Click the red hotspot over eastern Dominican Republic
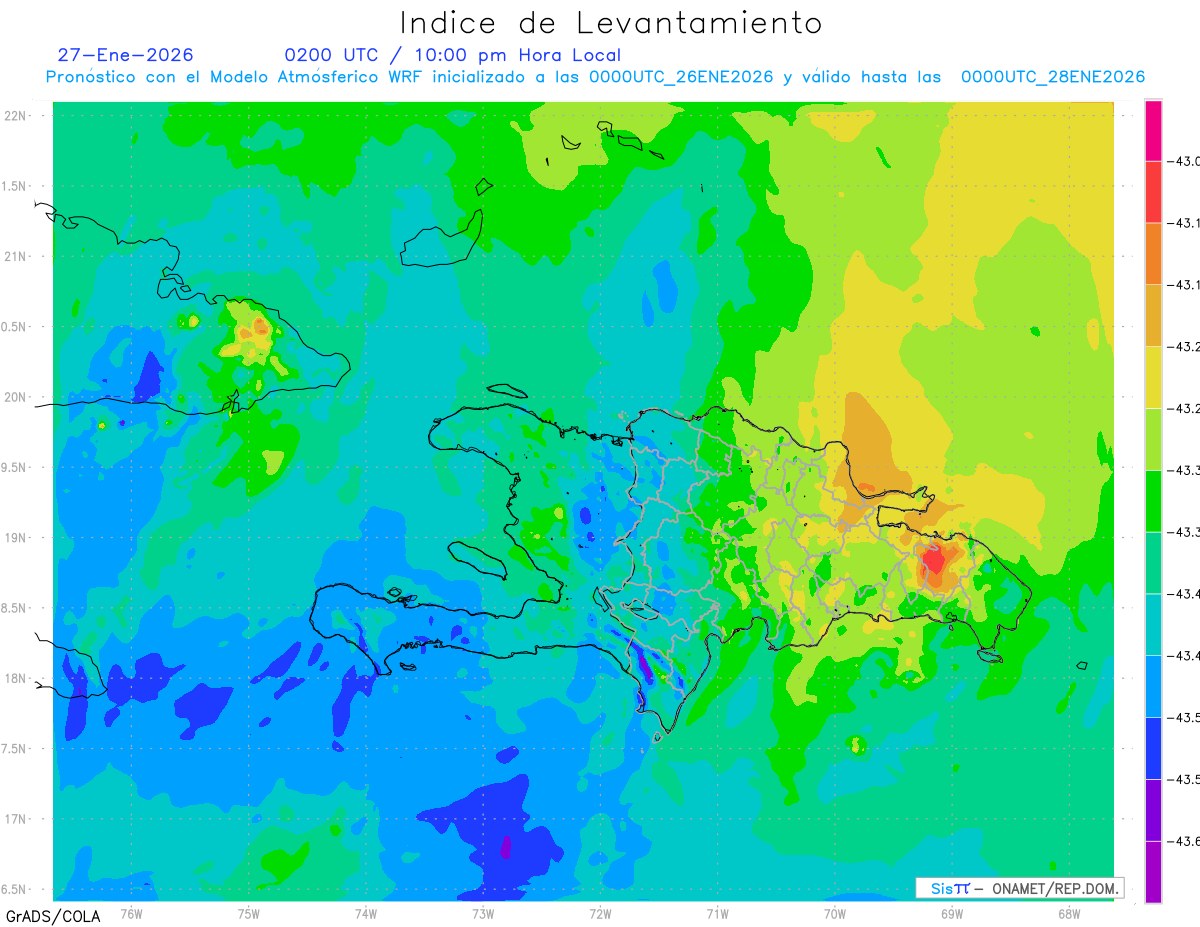 coord(934,561)
